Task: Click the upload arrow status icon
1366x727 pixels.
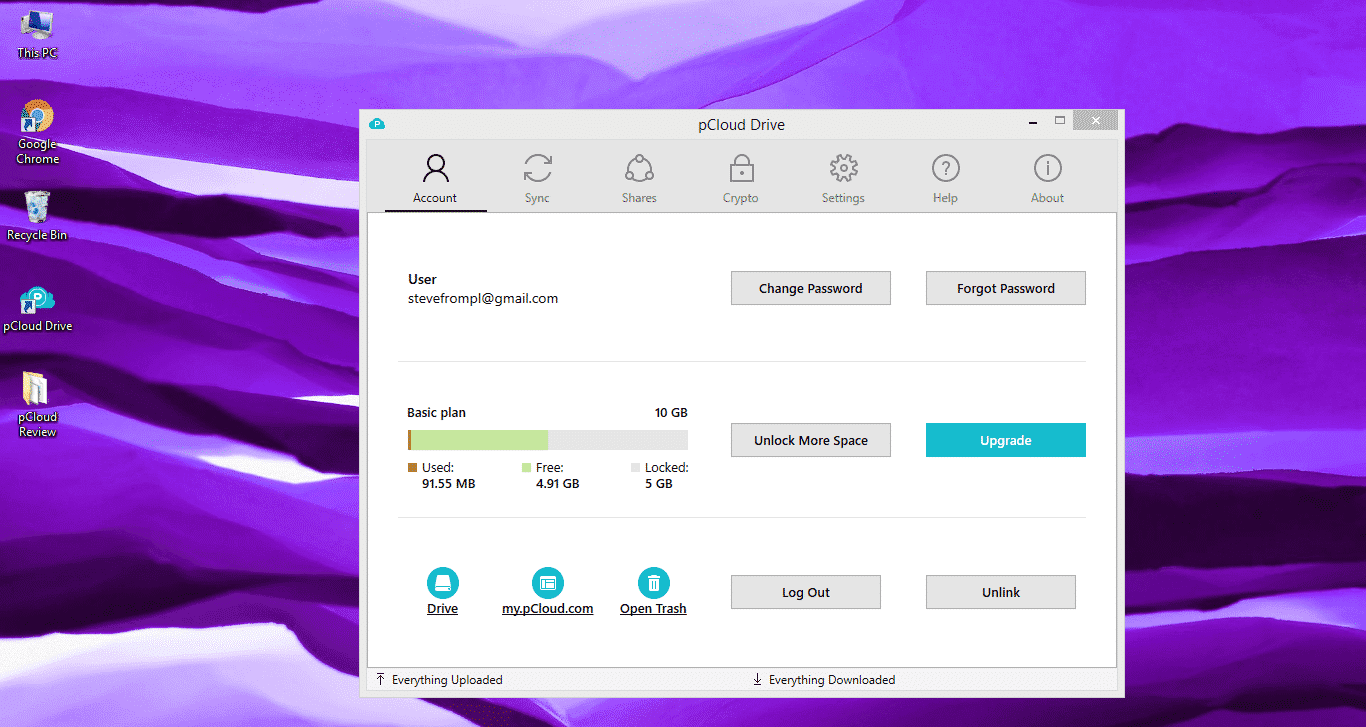Action: [381, 680]
